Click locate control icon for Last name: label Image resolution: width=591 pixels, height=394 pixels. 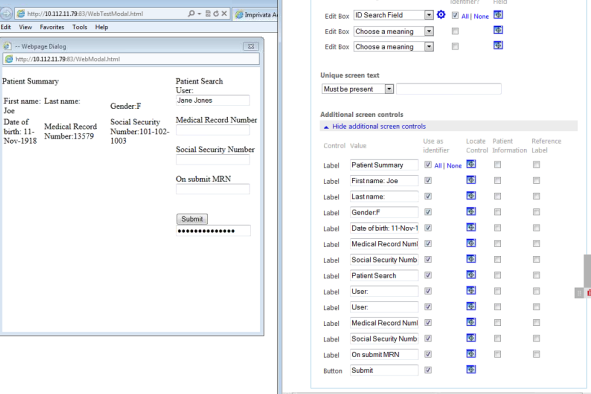click(x=471, y=196)
